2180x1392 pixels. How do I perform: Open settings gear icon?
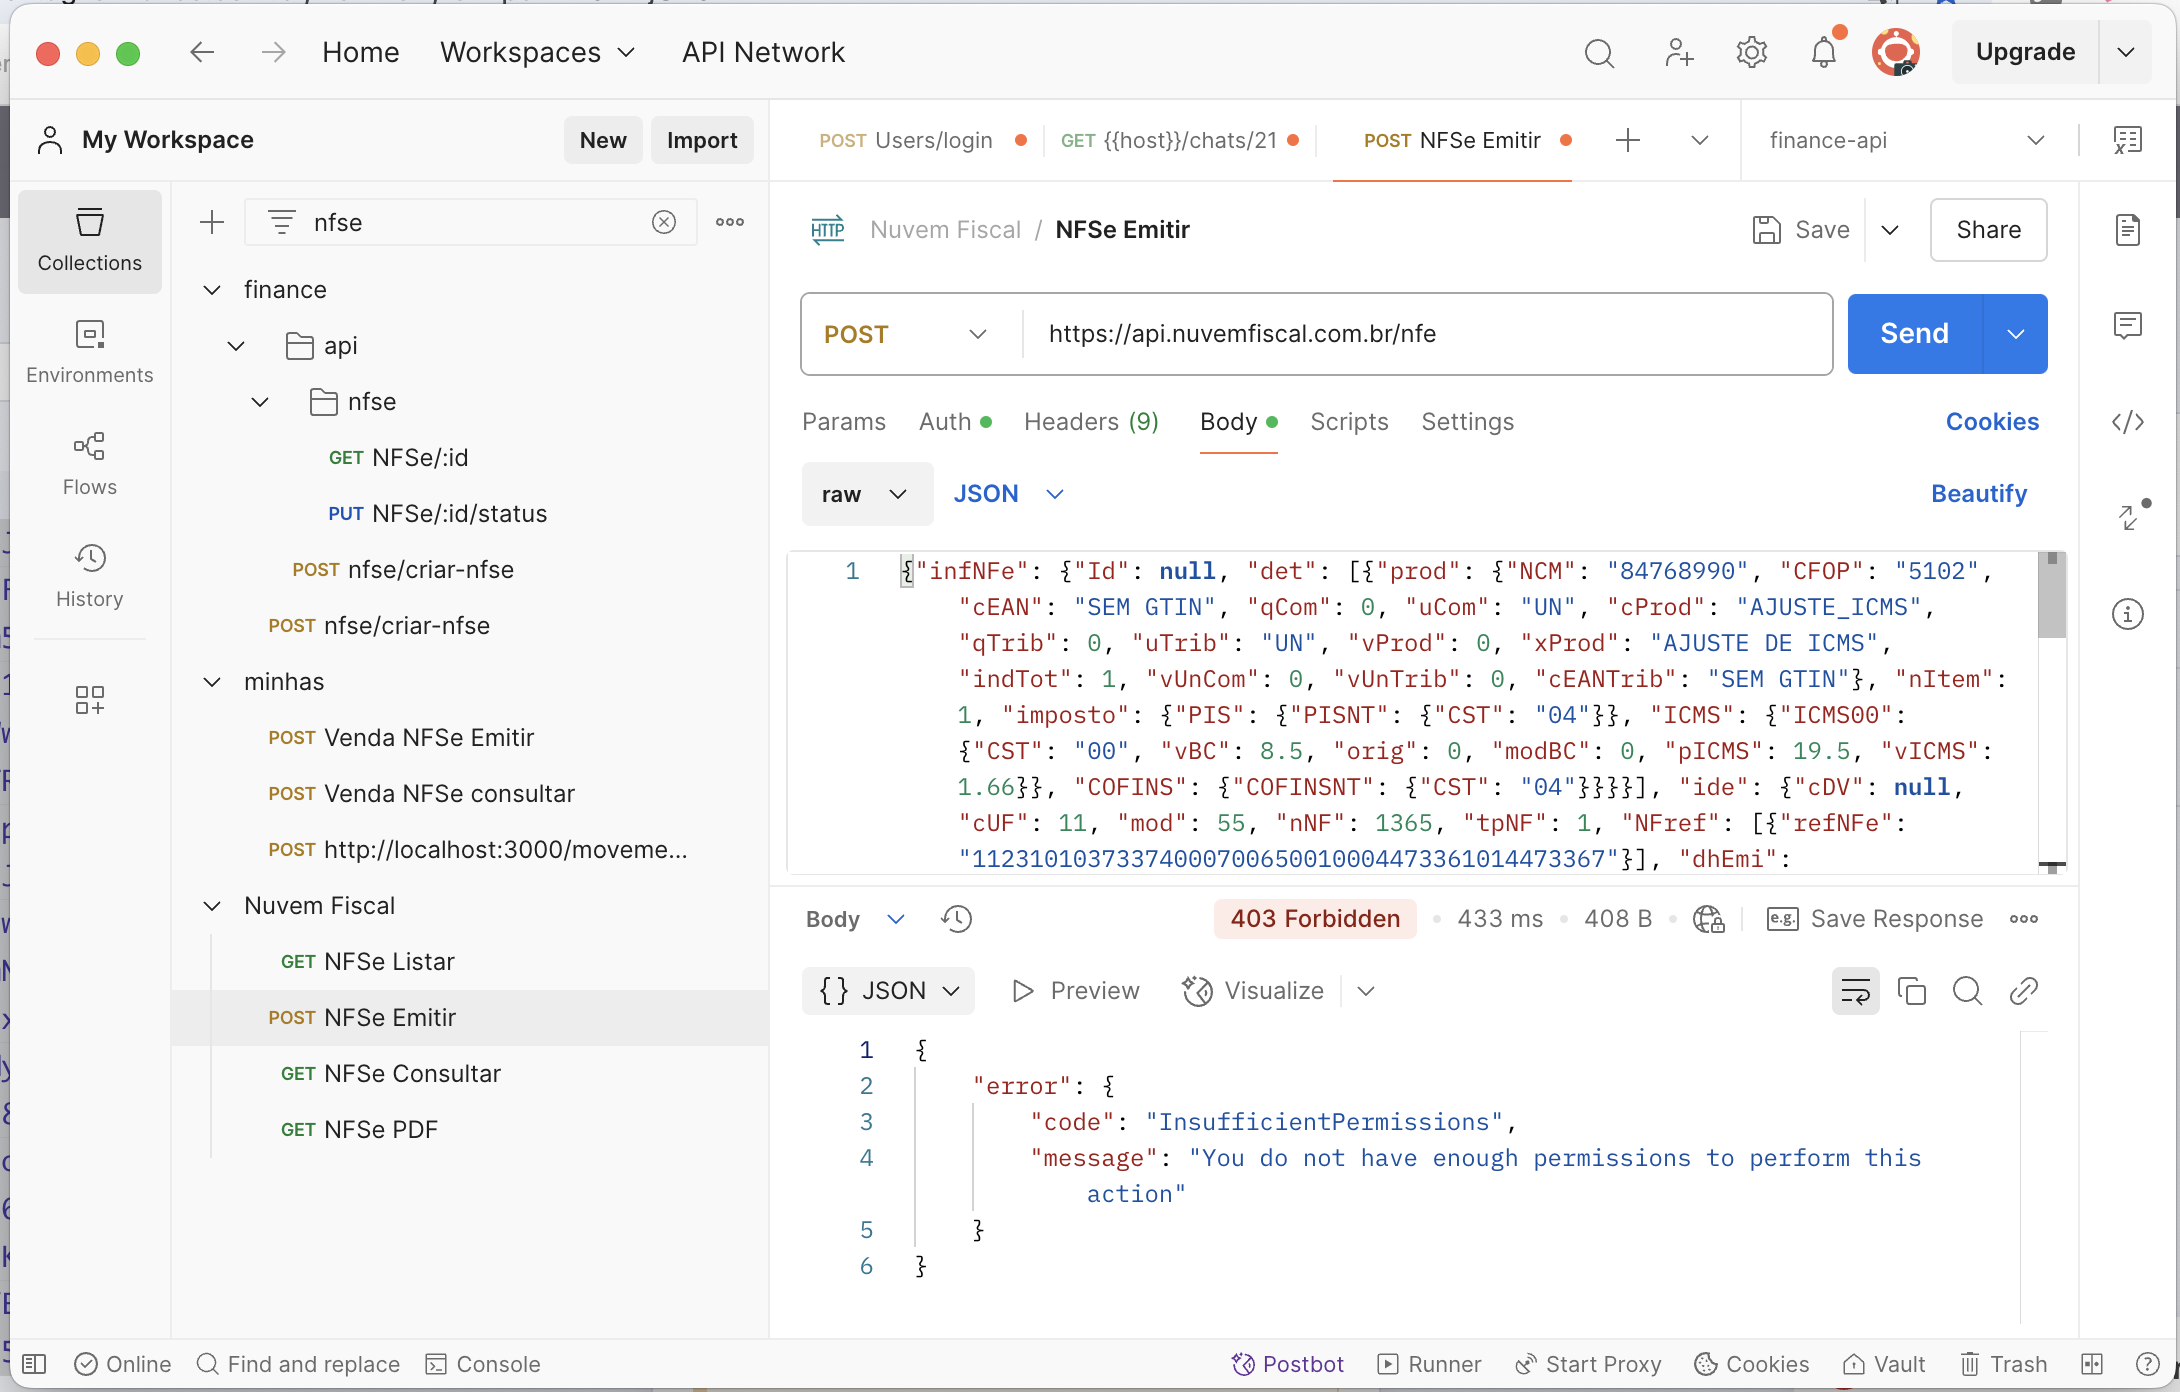[1752, 53]
